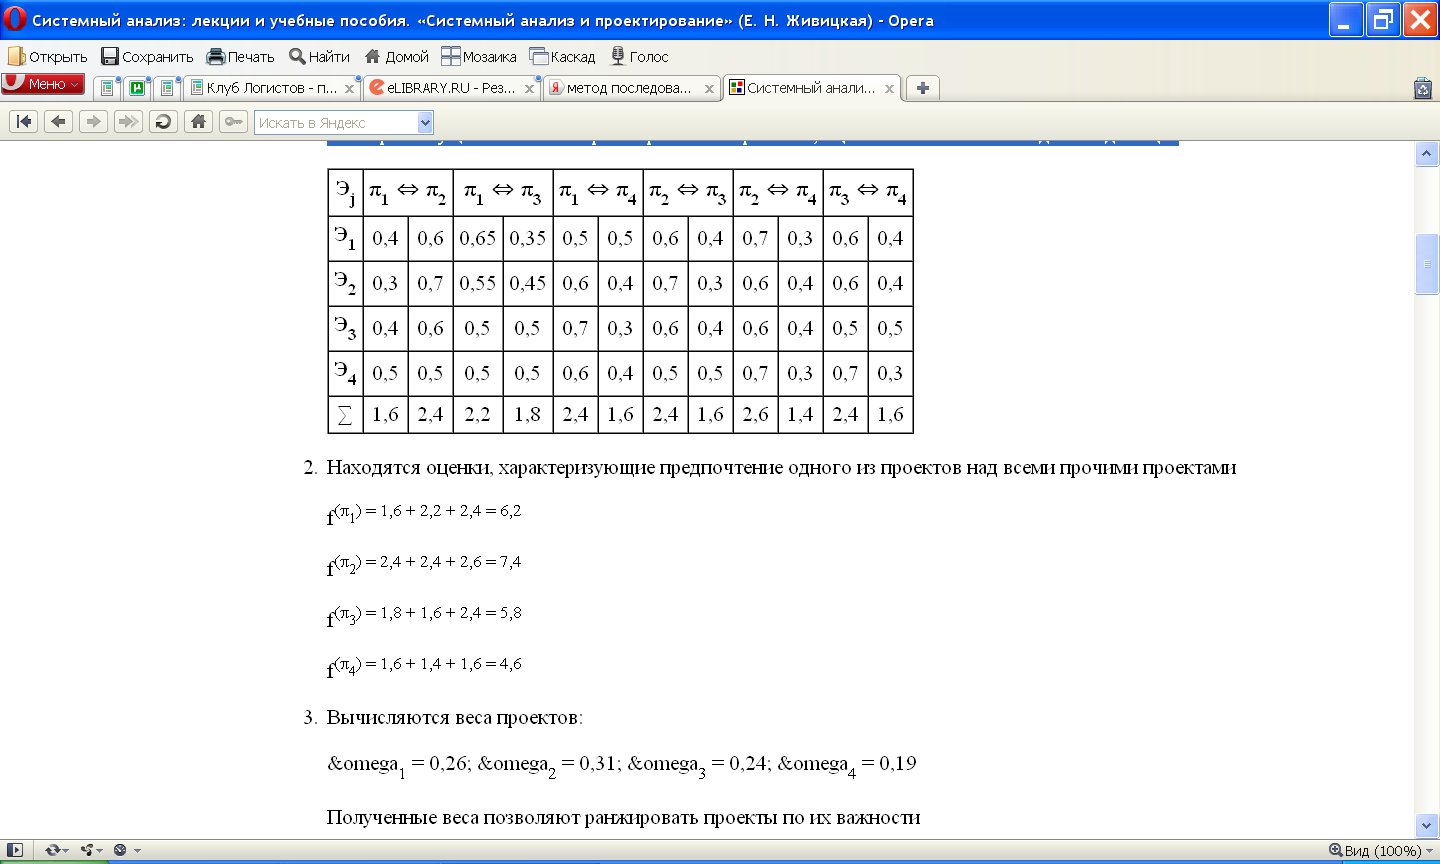The image size is (1440, 864).
Task: Click the sentence starting Полученные веса
Action: [623, 818]
